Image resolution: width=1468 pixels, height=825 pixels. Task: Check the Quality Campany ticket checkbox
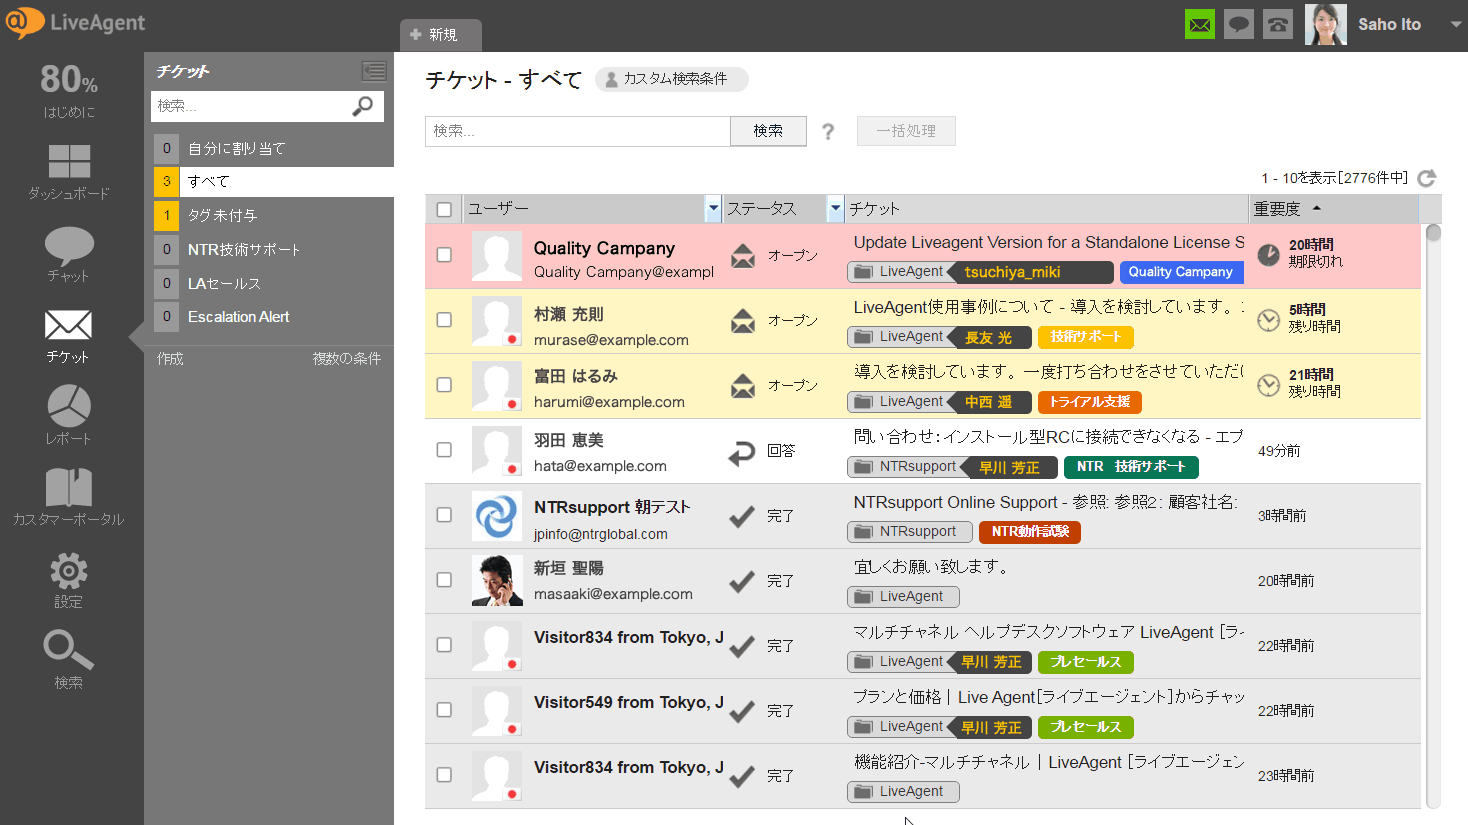(445, 255)
